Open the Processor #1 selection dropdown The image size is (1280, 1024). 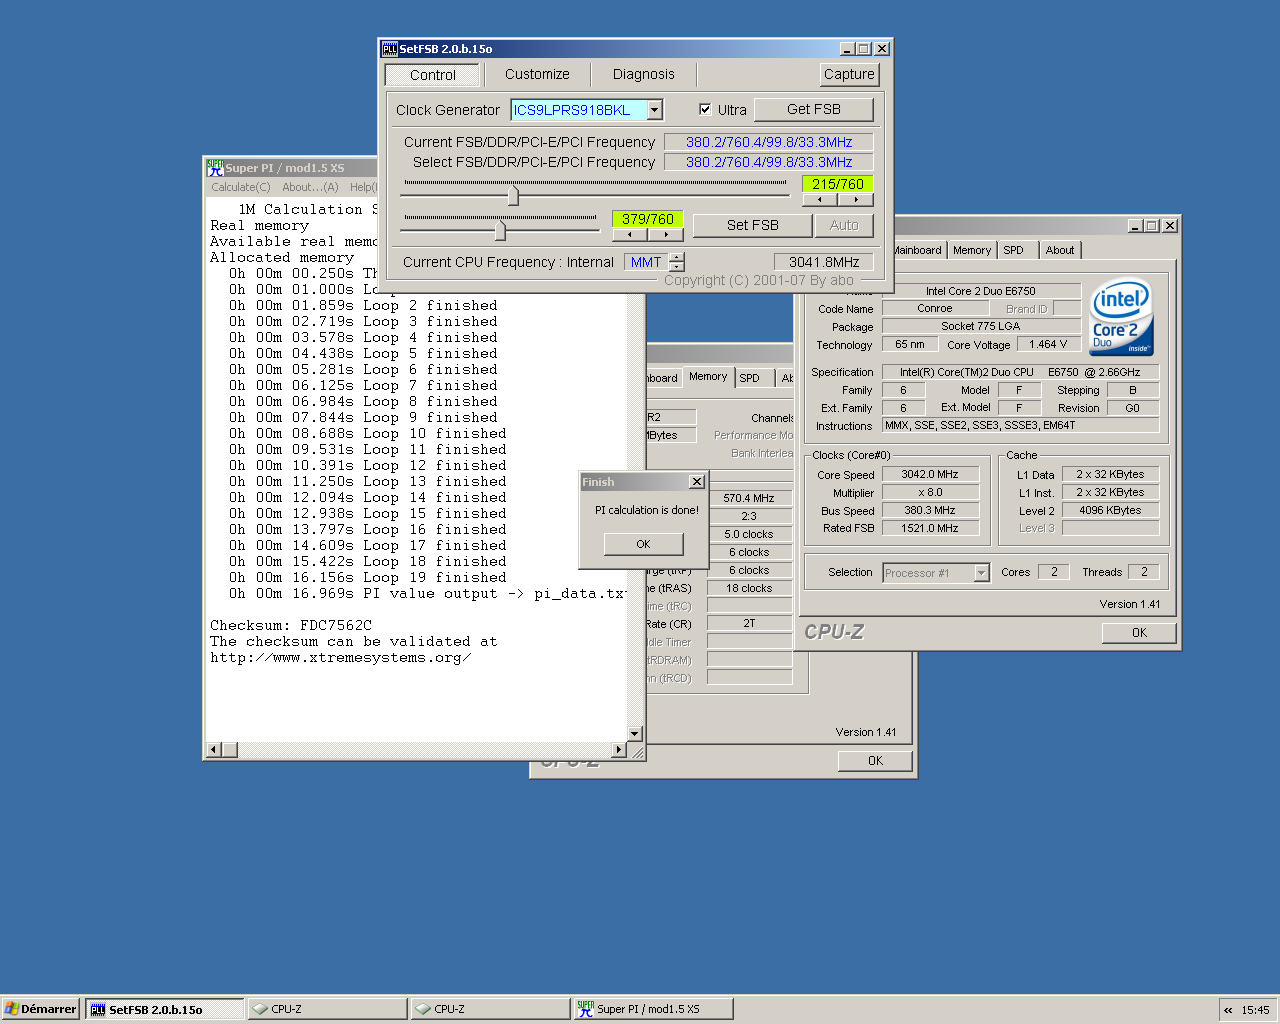coord(981,573)
